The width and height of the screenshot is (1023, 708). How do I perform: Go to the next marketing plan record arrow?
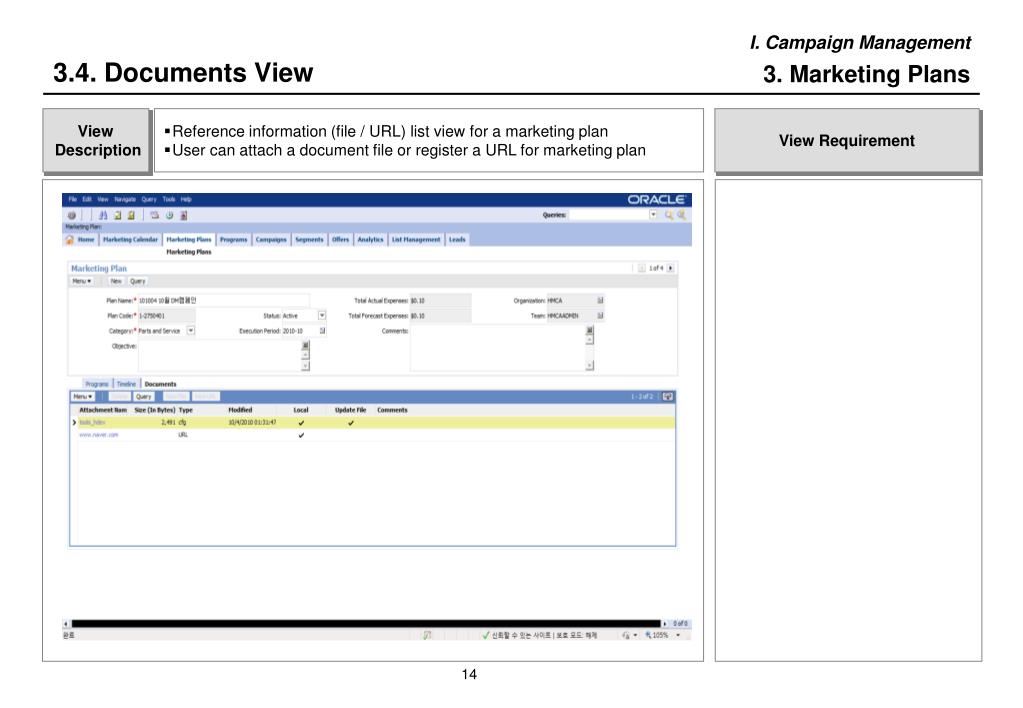pyautogui.click(x=671, y=268)
